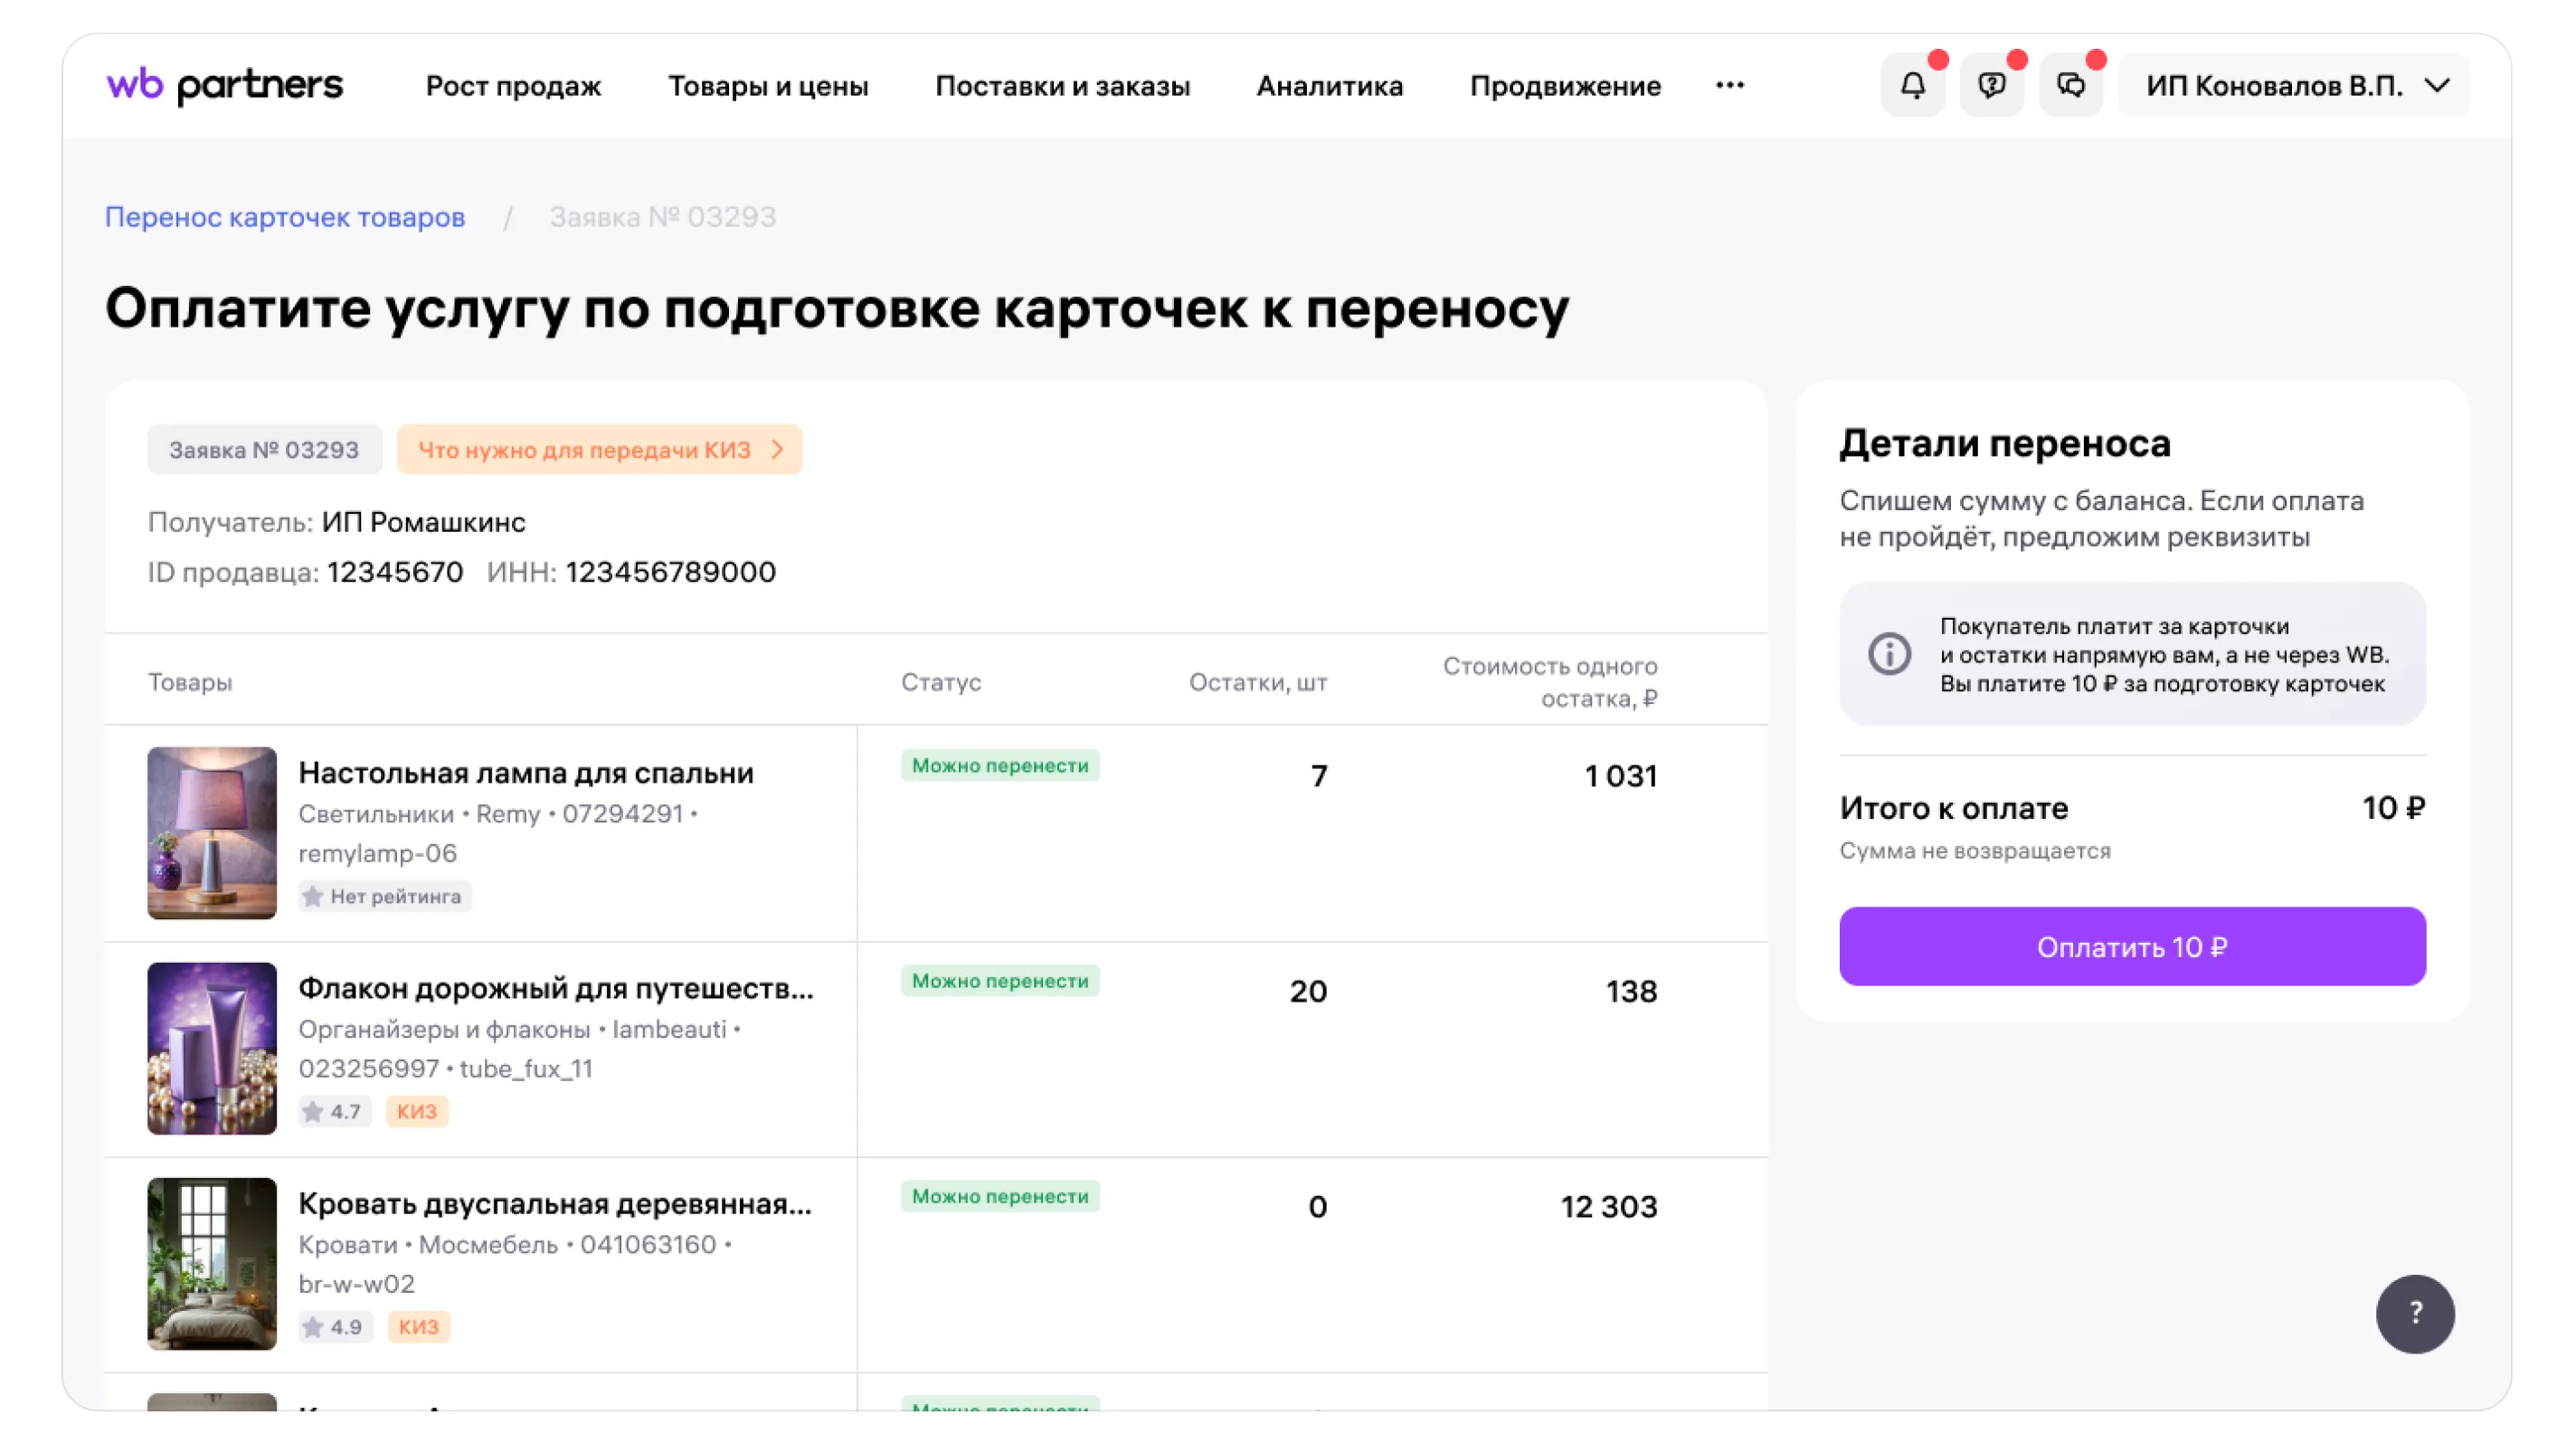2576x1444 pixels.
Task: Click the КИЗ badge on the bed item
Action: point(418,1326)
